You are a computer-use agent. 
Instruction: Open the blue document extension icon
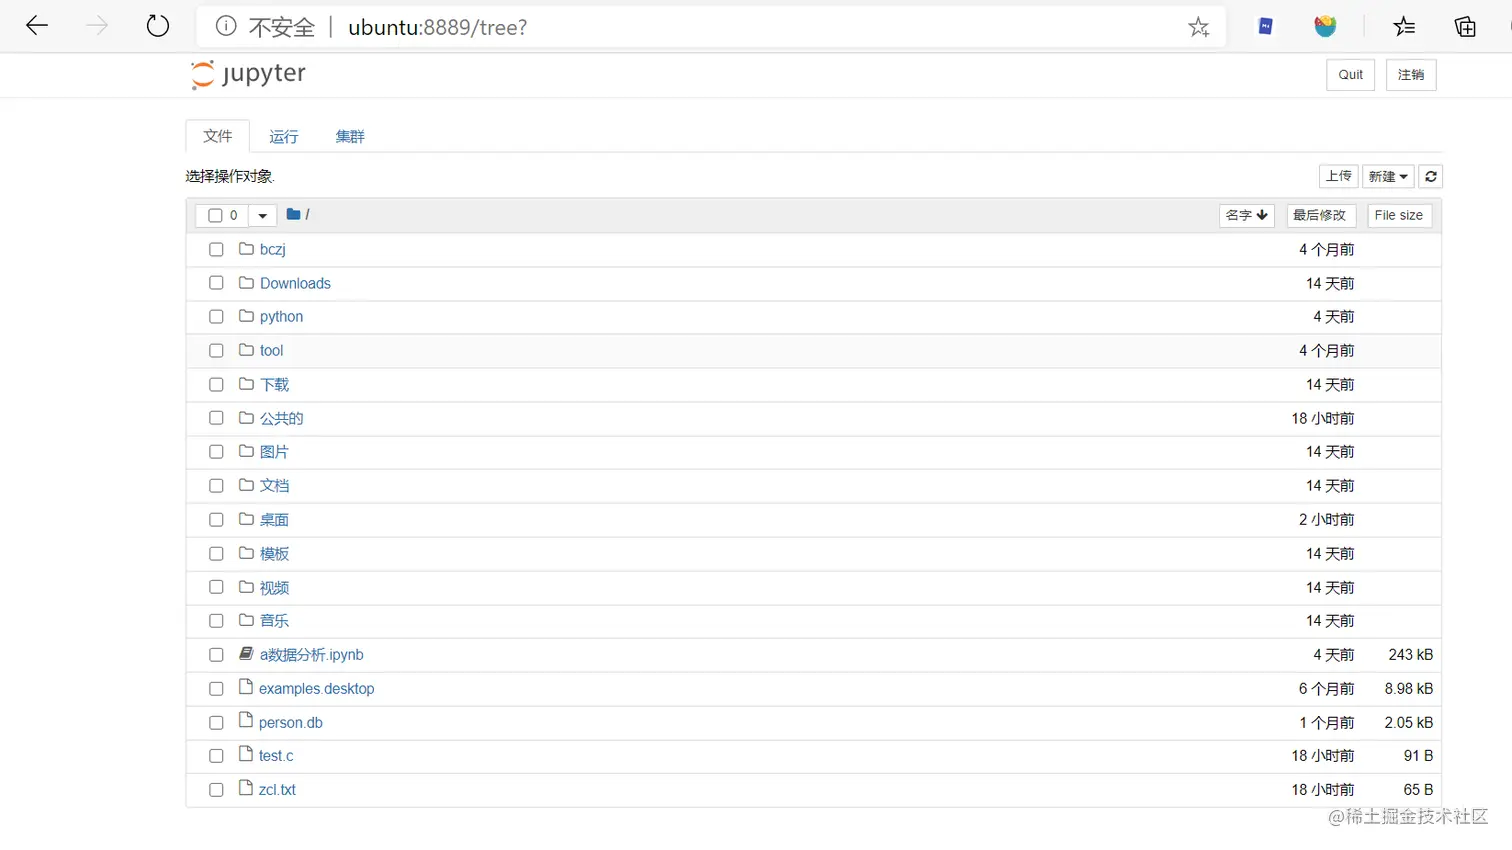coord(1265,27)
